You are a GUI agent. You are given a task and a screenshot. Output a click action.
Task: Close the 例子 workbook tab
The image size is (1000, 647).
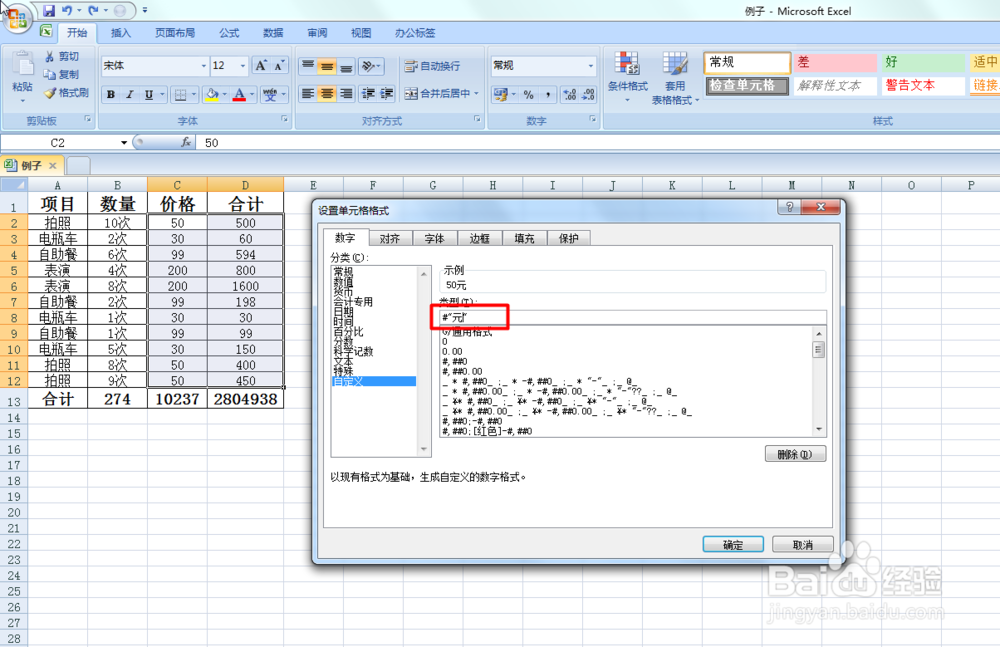click(53, 165)
